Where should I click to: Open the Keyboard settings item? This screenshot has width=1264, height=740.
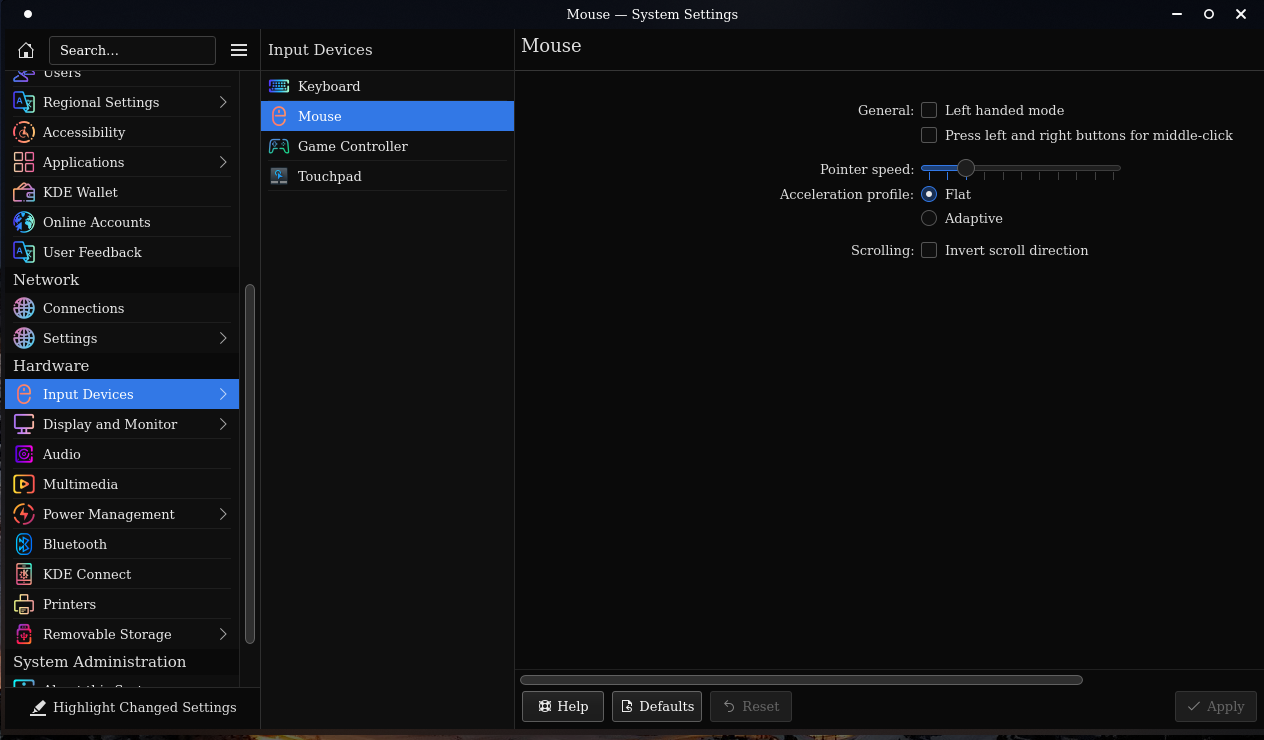[x=329, y=86]
